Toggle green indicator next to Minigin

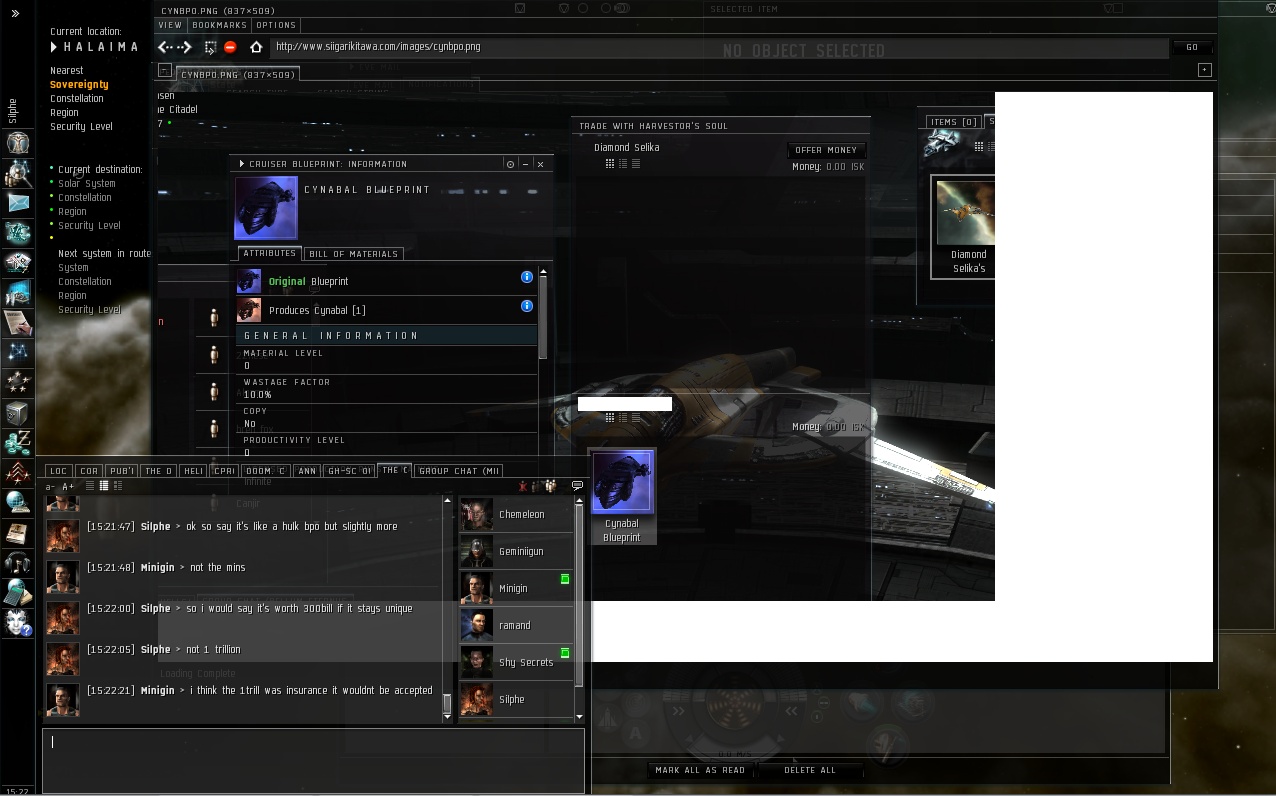pyautogui.click(x=565, y=579)
